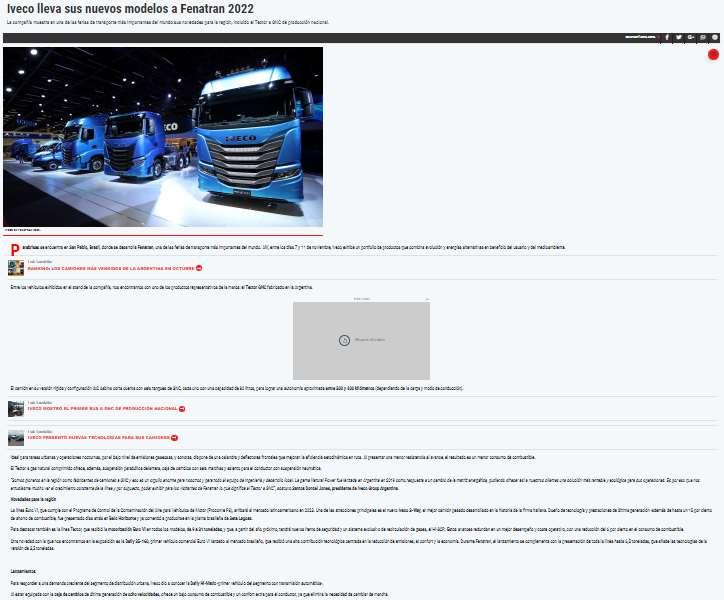
Task: Click the red drop-cap letter P
Action: tap(15, 250)
